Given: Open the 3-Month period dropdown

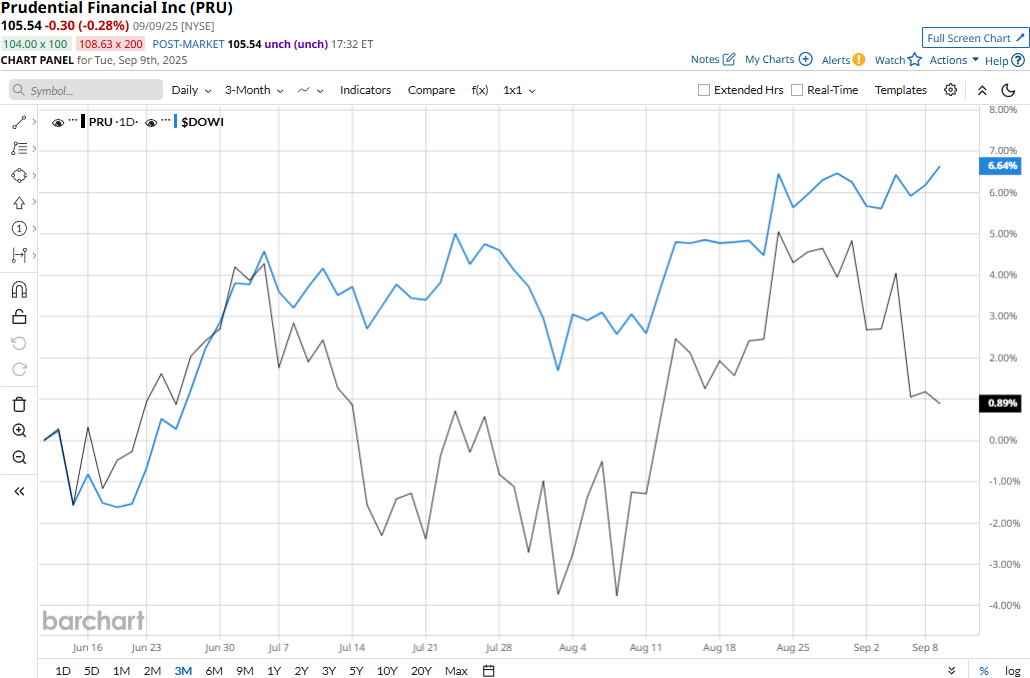Looking at the screenshot, I should [254, 90].
